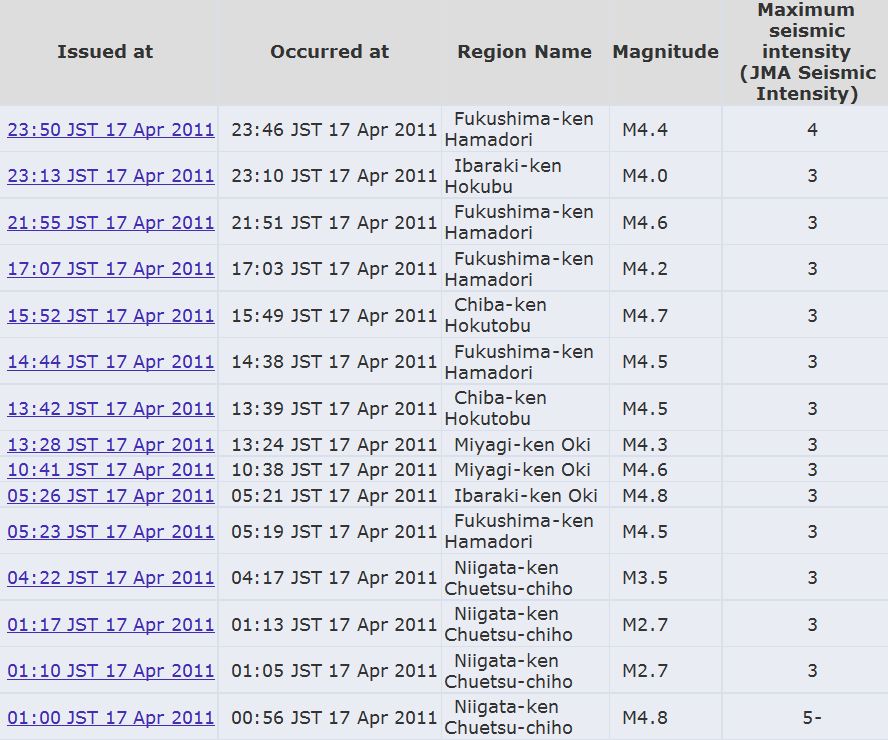Select the occurred time 23:10 JST 17 Apr 2011
The width and height of the screenshot is (888, 740).
pyautogui.click(x=334, y=176)
